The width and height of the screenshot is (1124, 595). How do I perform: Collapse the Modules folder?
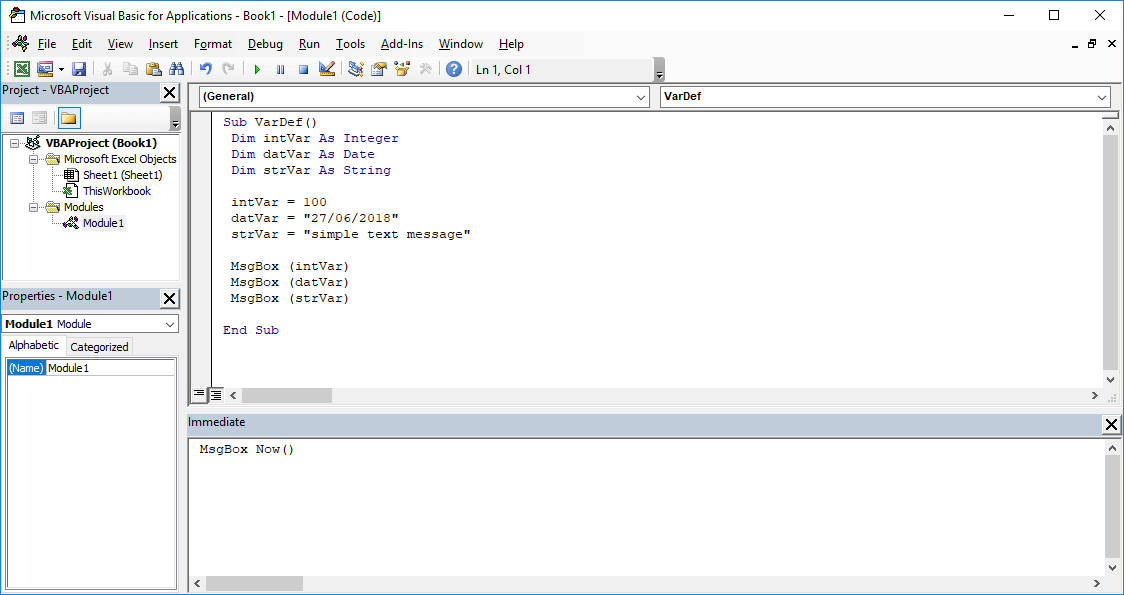33,207
